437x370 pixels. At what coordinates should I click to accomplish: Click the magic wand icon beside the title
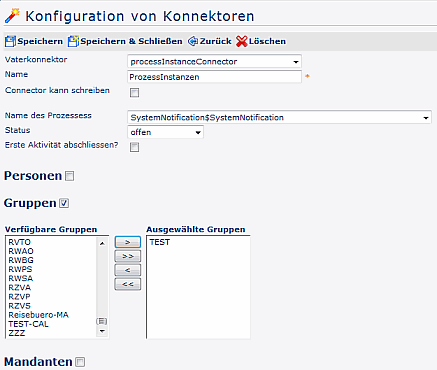12,16
